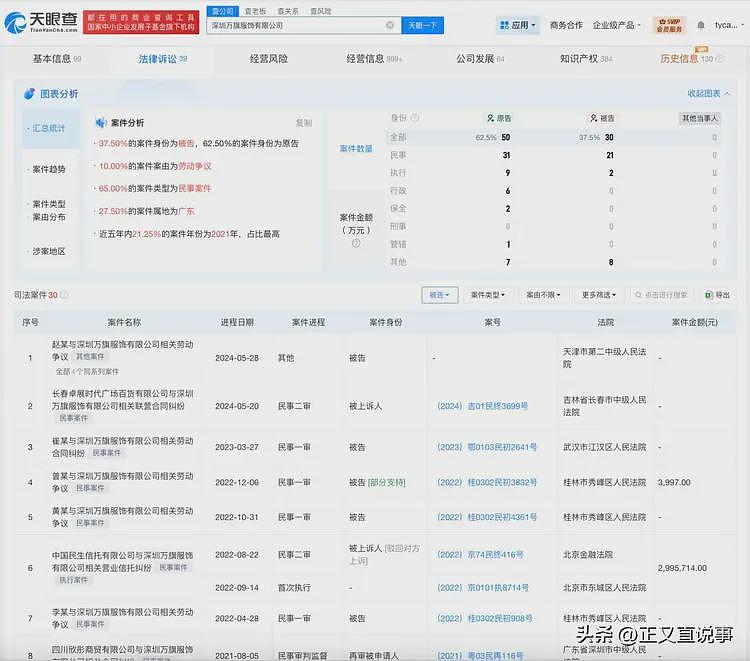Switch to the 基本信息 tab
750x661 pixels.
click(56, 59)
